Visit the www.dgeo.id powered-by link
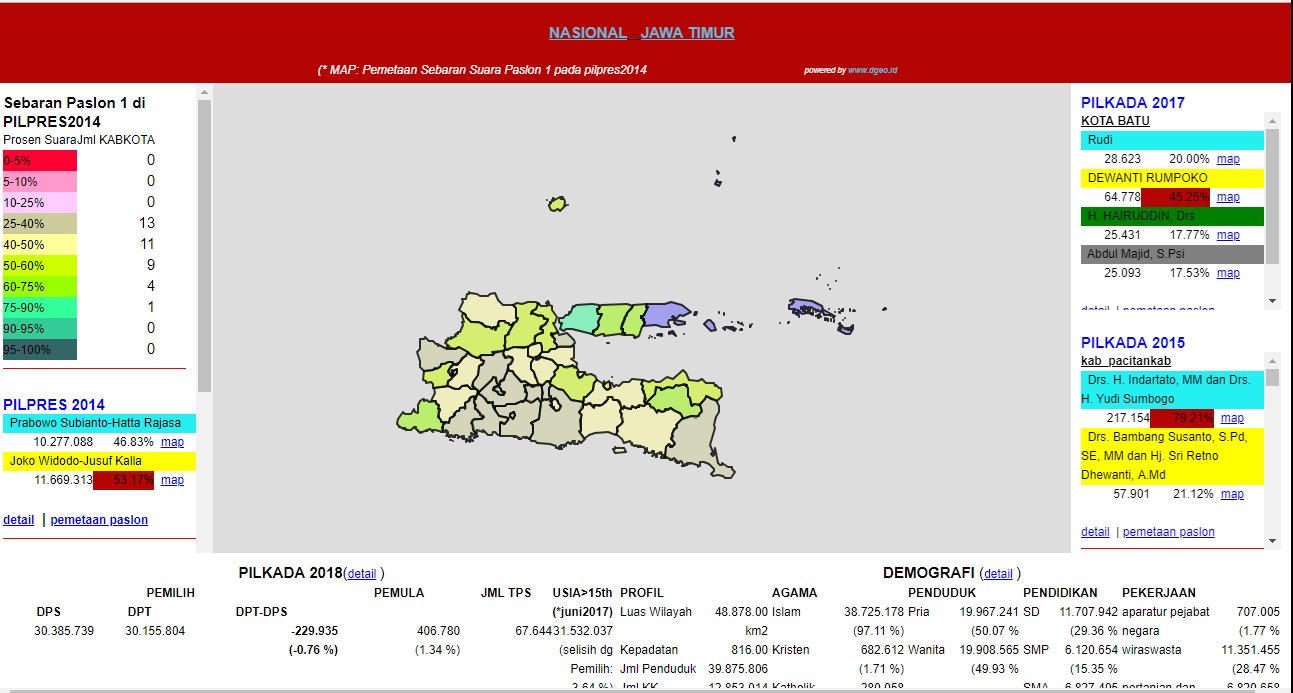 (872, 70)
